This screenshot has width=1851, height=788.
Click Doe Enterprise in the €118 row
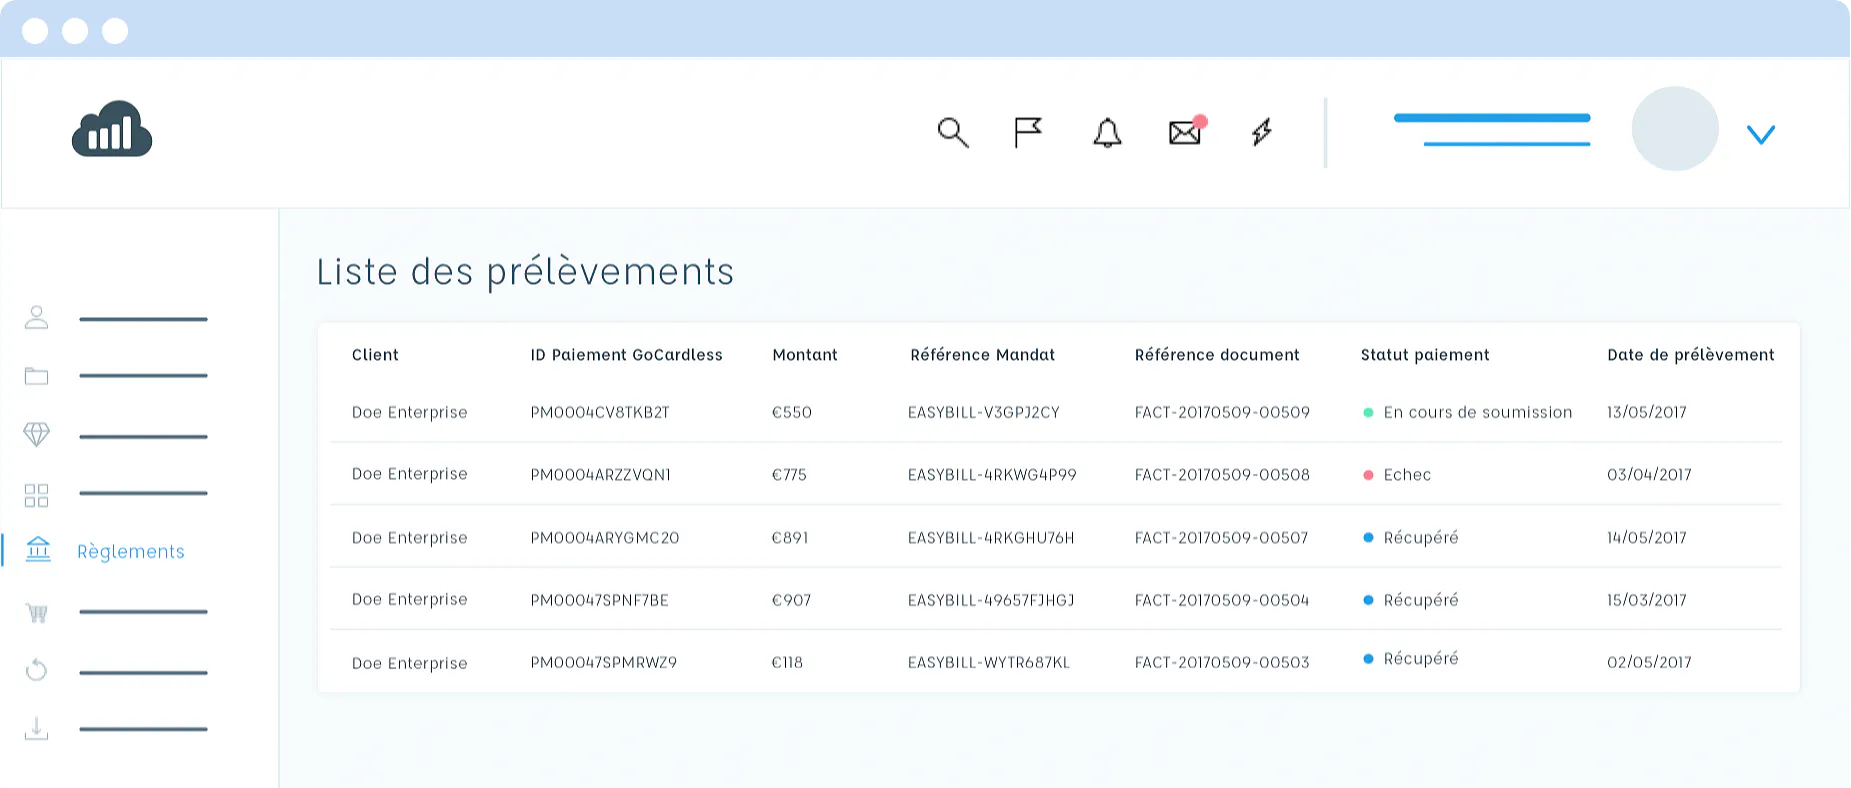pos(409,663)
